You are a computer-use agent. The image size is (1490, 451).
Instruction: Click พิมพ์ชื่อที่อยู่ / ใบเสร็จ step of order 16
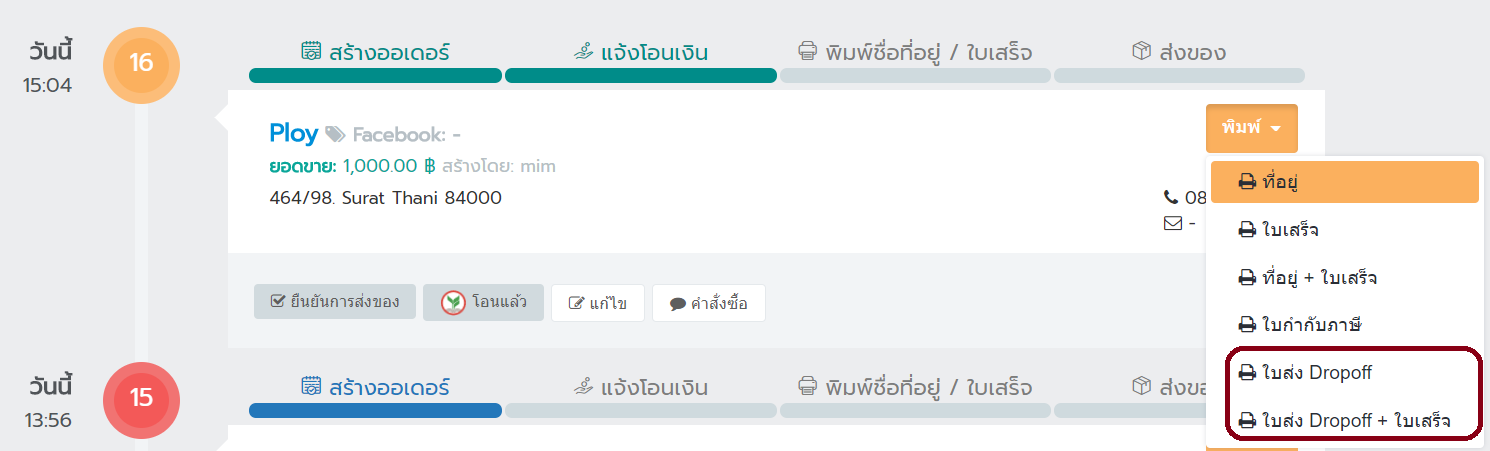pyautogui.click(x=915, y=53)
